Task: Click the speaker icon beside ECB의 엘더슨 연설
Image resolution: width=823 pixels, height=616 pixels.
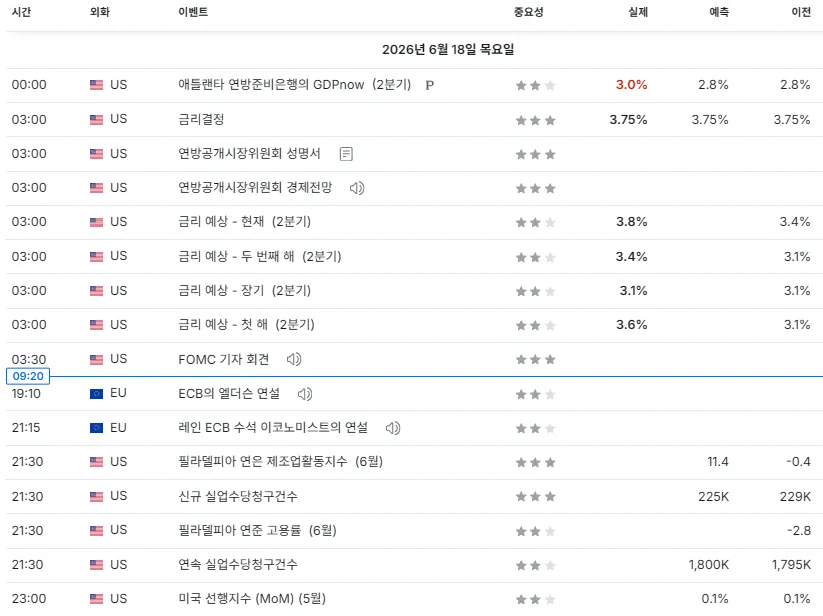Action: click(305, 394)
